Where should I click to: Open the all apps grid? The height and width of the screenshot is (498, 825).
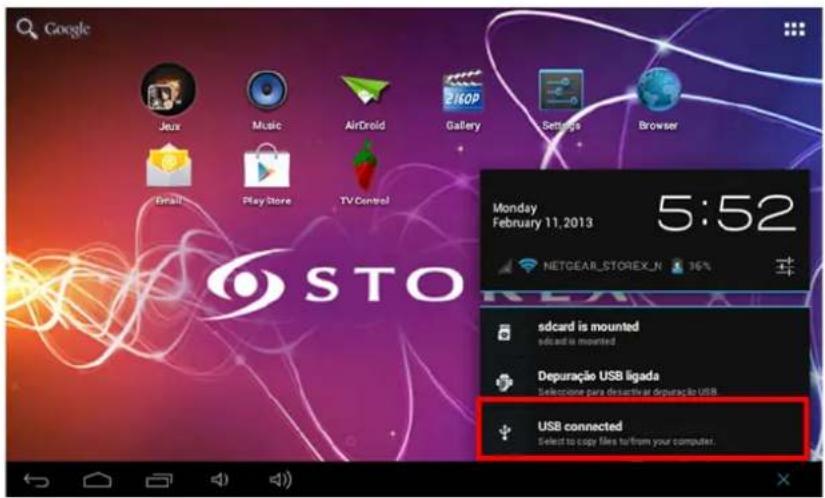coord(794,29)
